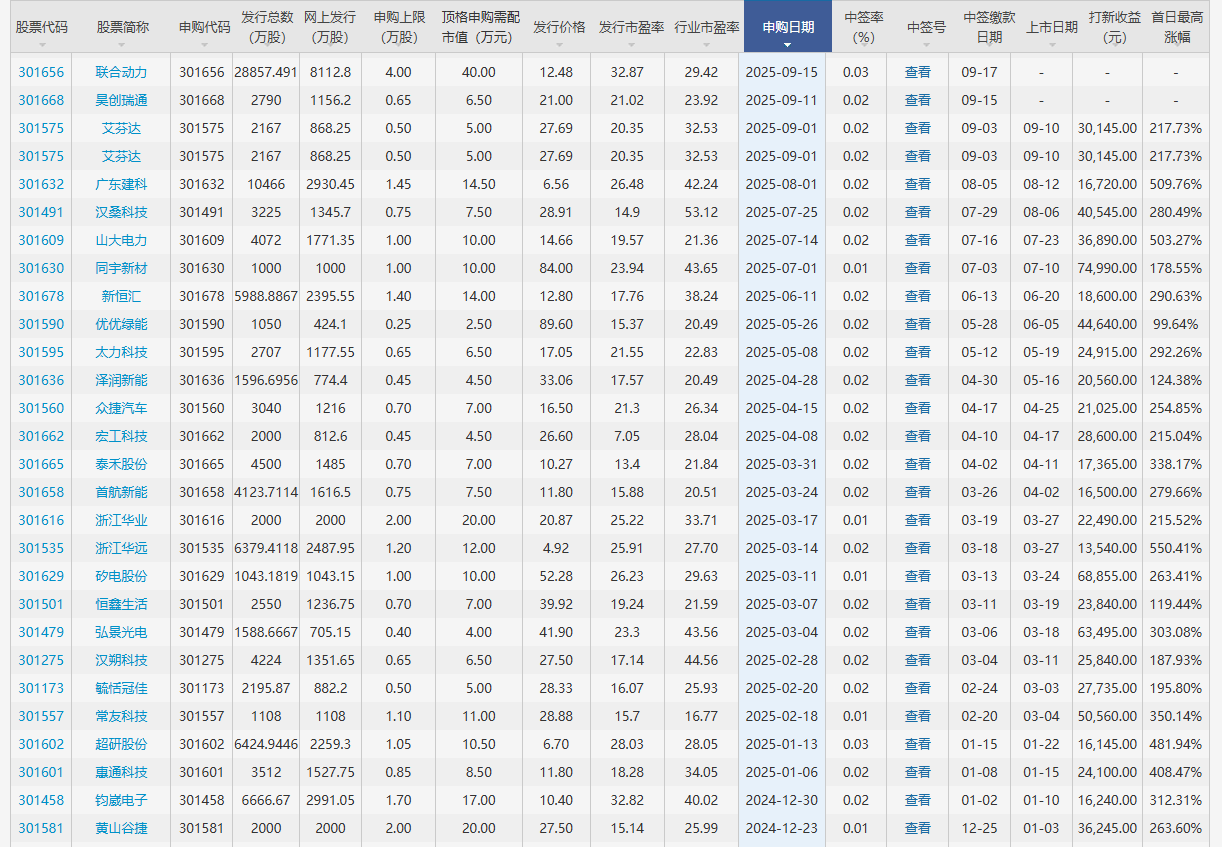Sort by 中签缴款日期 column header
The image size is (1222, 847).
point(989,27)
